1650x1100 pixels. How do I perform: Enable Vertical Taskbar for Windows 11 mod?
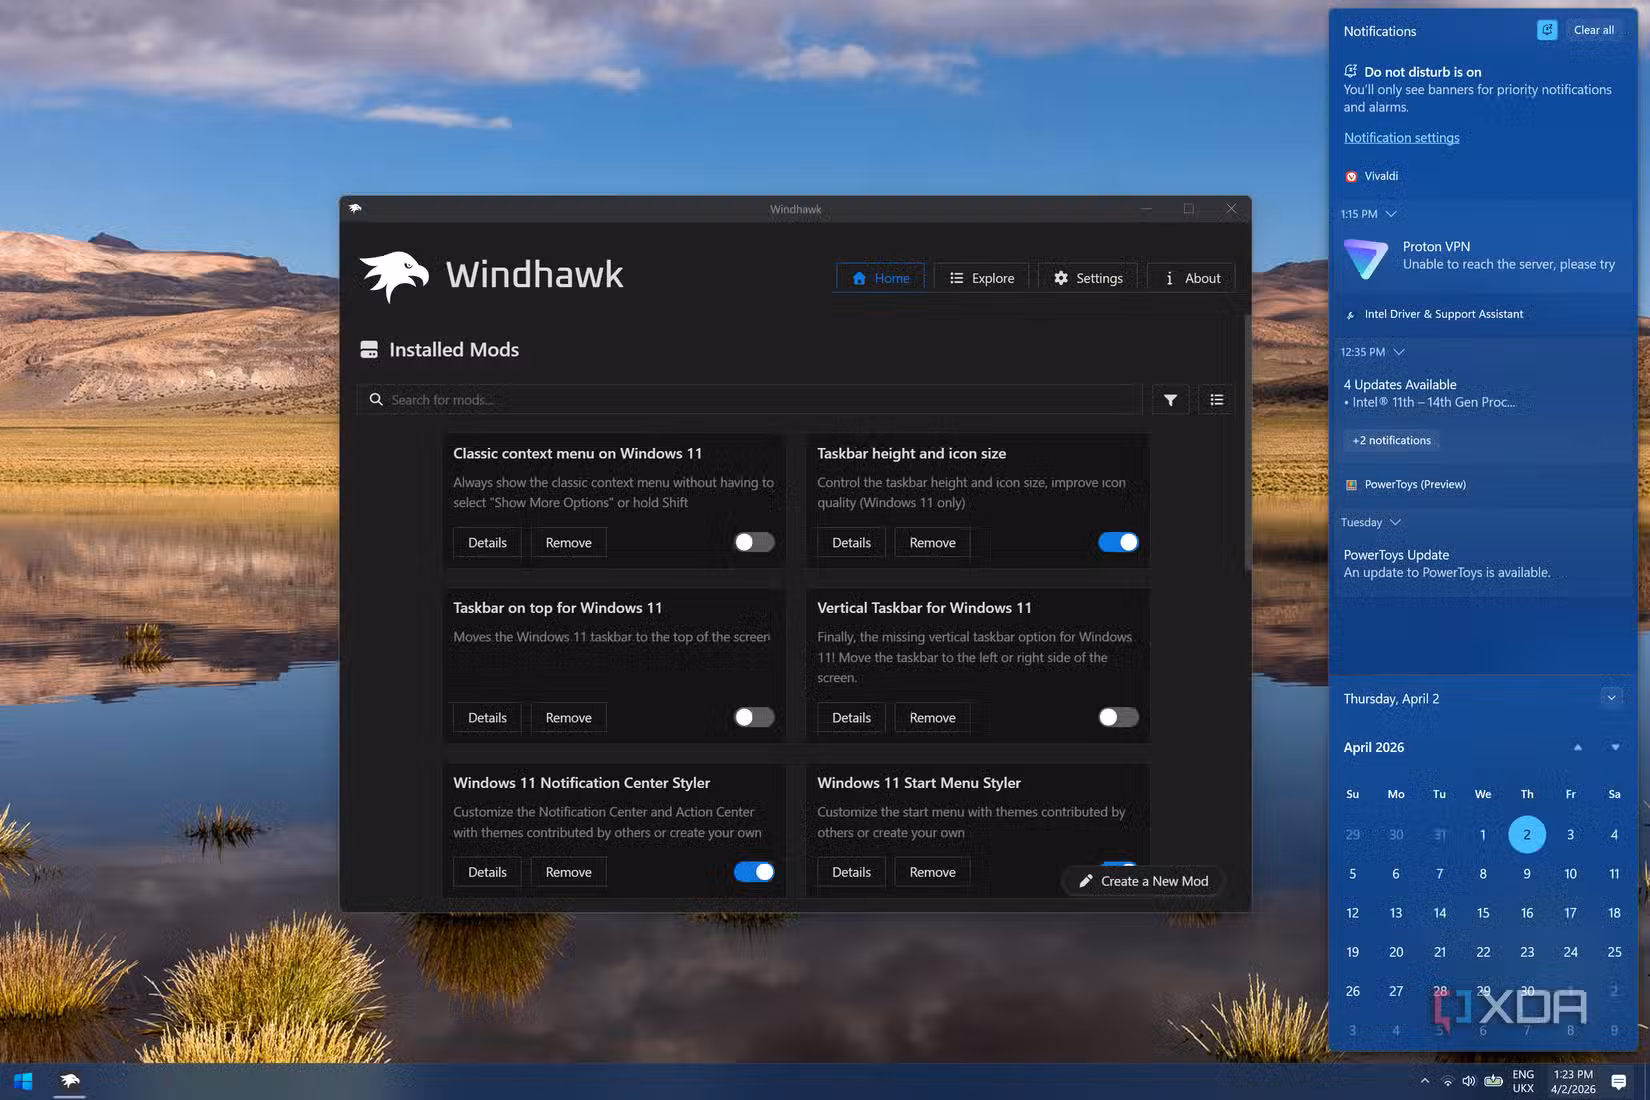point(1118,717)
